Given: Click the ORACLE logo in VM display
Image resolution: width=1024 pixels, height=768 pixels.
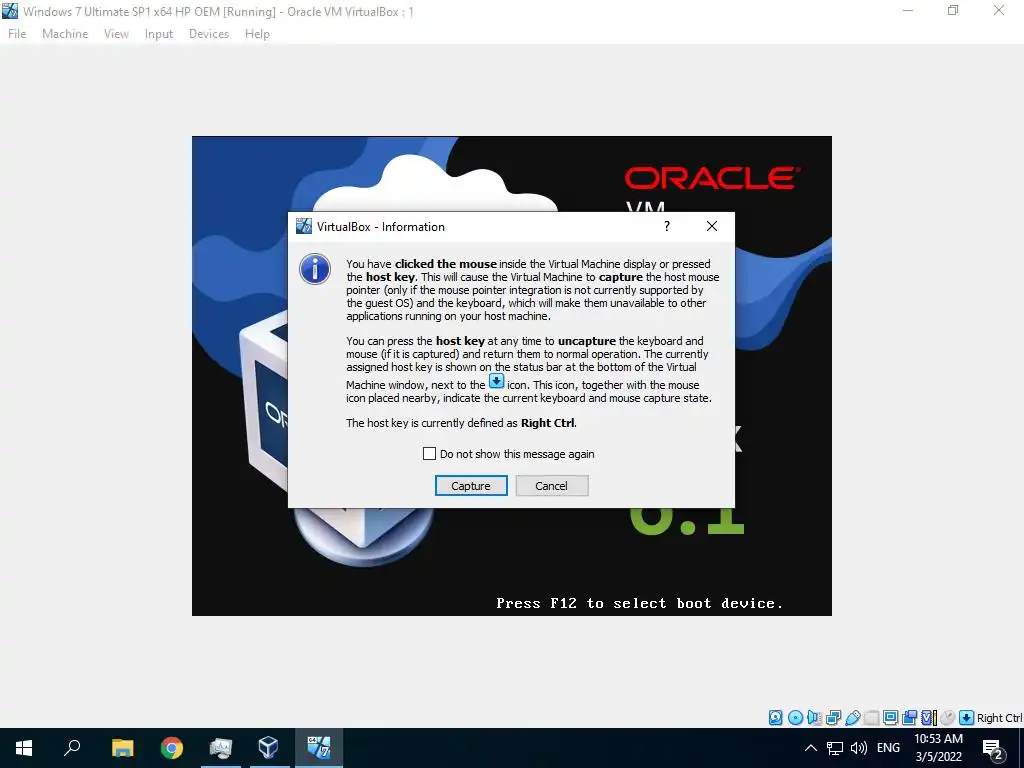Looking at the screenshot, I should [x=712, y=178].
